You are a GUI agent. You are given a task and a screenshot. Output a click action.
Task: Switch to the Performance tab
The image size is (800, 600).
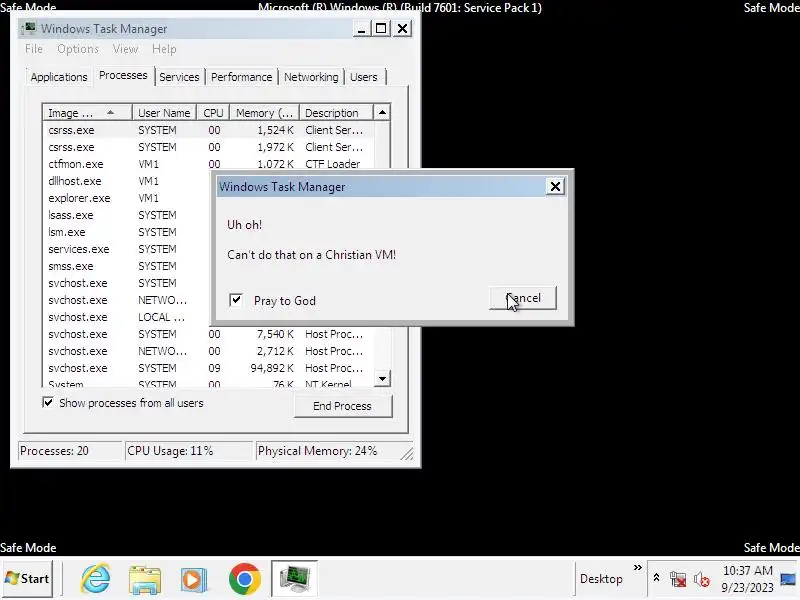[x=241, y=77]
